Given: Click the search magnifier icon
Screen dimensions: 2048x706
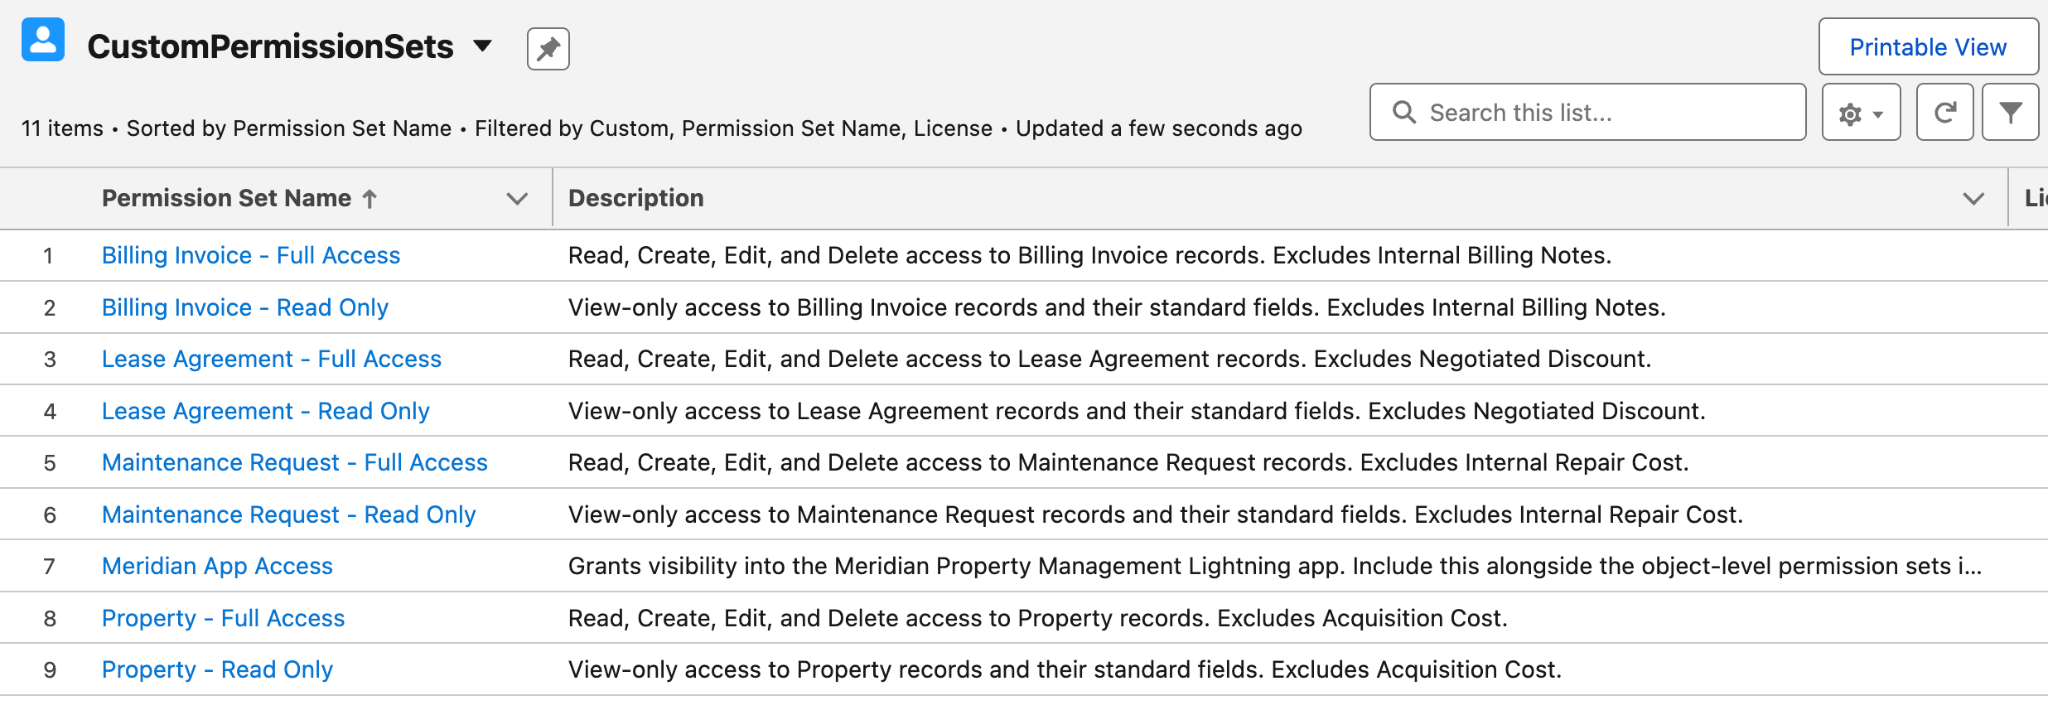Looking at the screenshot, I should tap(1404, 112).
